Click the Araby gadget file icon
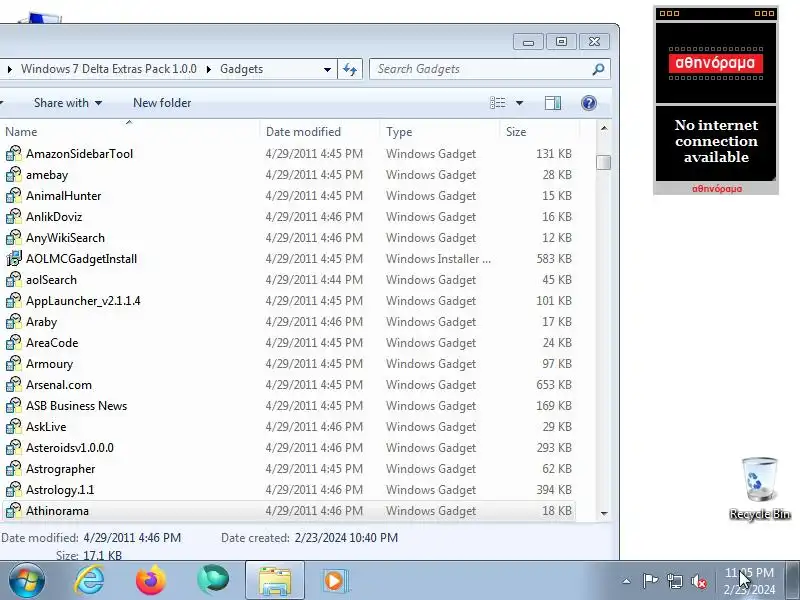Screen dimensions: 800x600 pyautogui.click(x=14, y=321)
